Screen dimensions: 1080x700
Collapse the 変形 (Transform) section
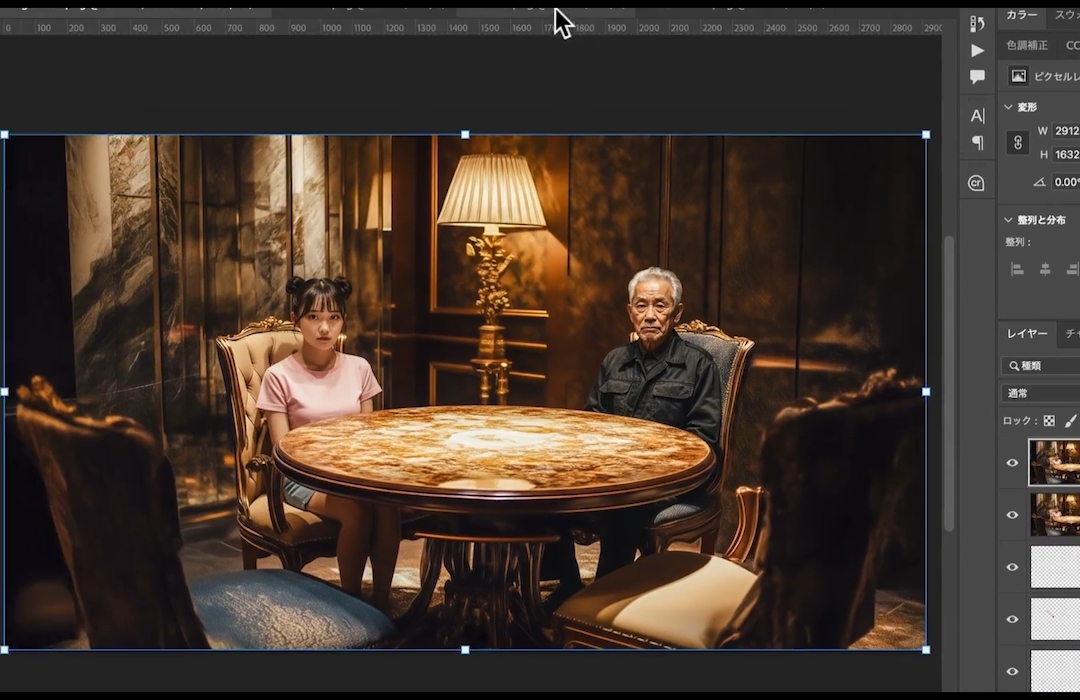(x=1008, y=107)
